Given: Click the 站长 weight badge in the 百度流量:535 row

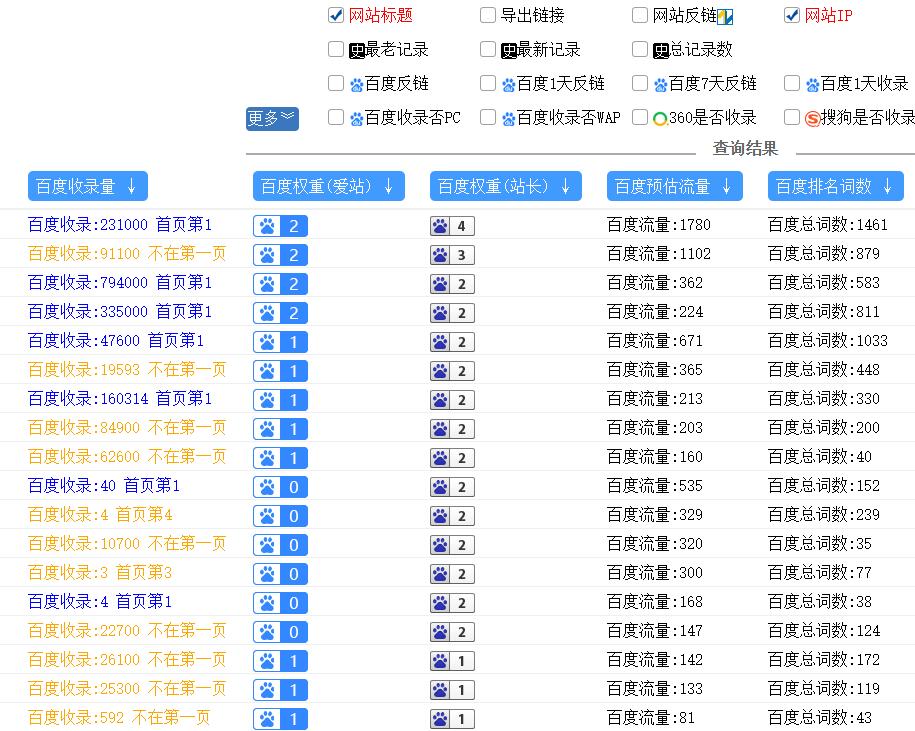Looking at the screenshot, I should click(x=452, y=487).
